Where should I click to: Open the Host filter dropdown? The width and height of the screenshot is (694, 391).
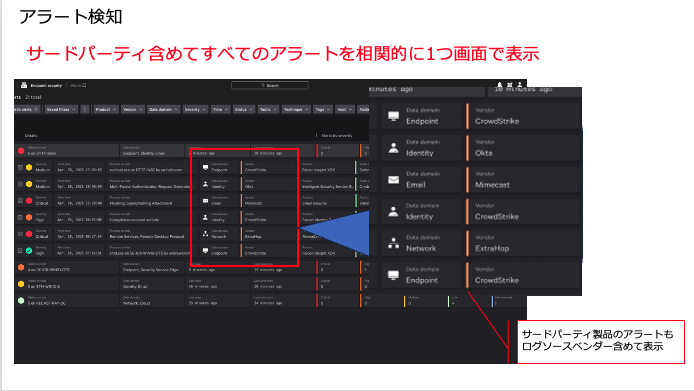pyautogui.click(x=345, y=109)
